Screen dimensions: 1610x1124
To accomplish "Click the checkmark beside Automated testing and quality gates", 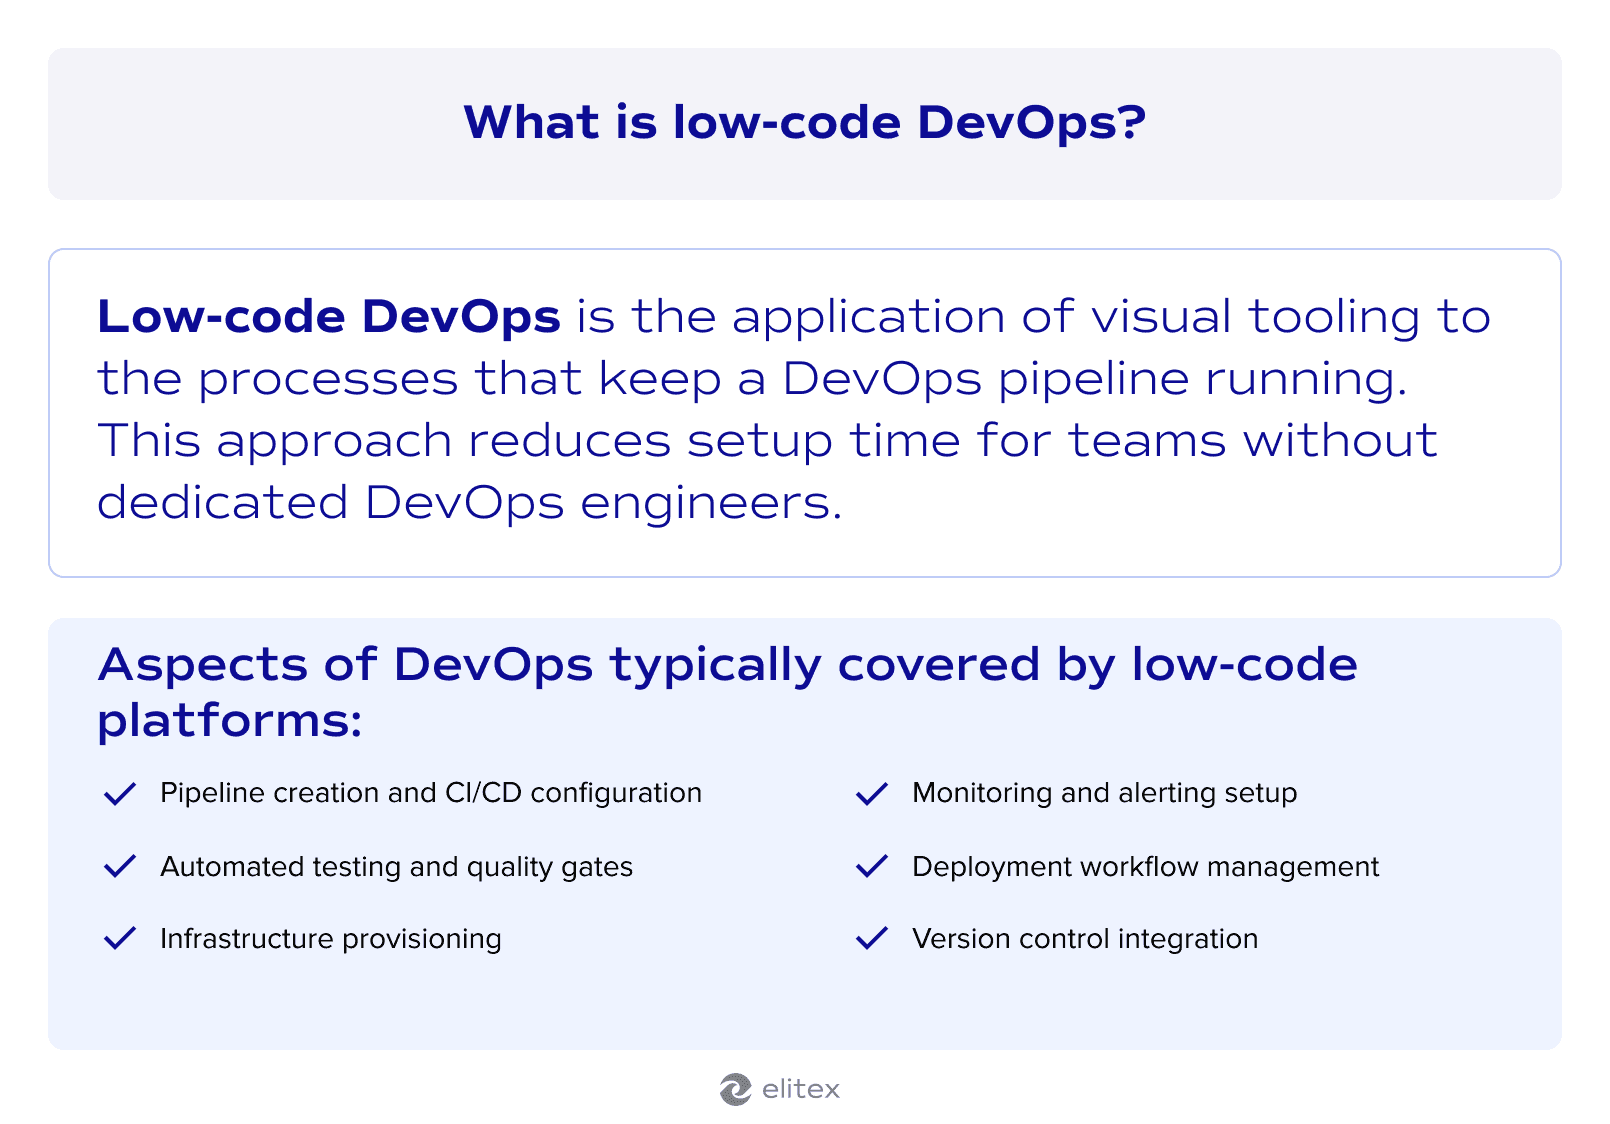I will coord(120,866).
